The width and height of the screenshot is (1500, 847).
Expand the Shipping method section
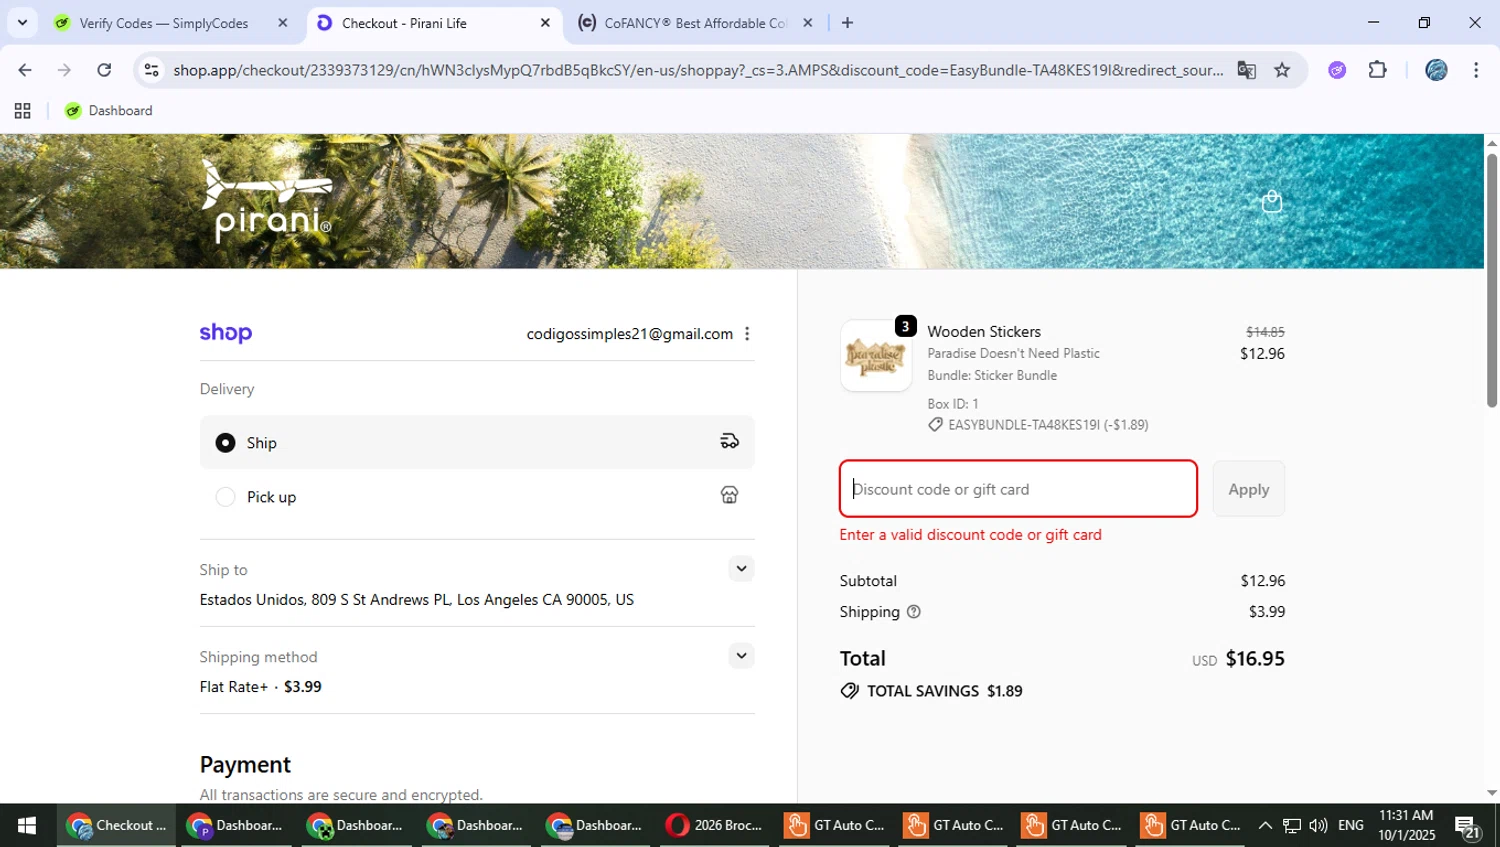coord(741,656)
